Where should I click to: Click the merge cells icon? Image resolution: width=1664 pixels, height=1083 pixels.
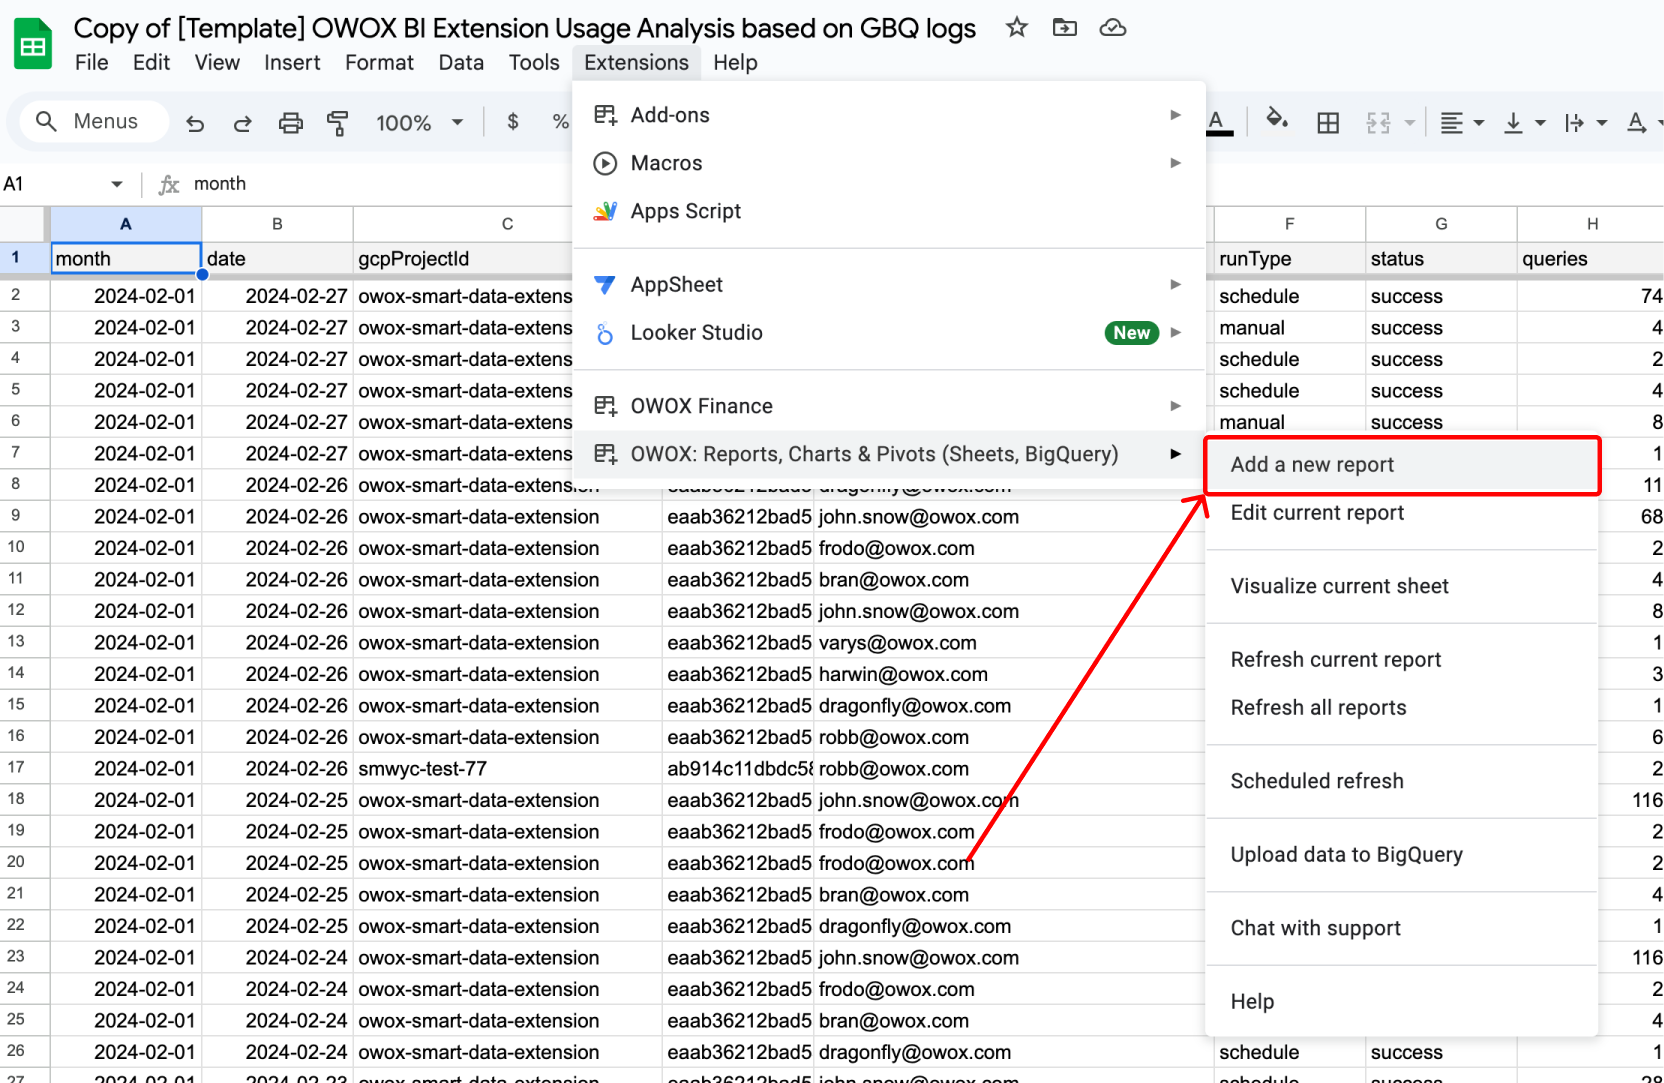click(x=1379, y=123)
